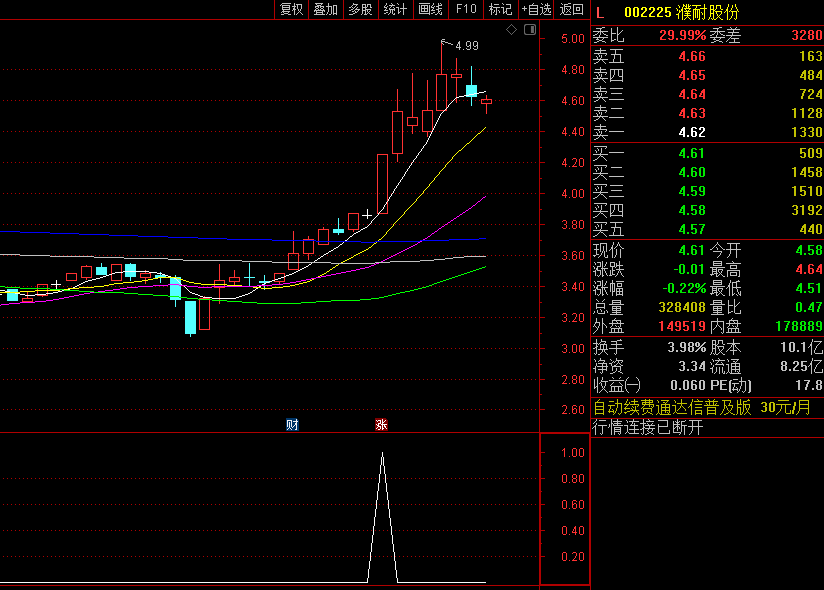Go back with the 返回 button

coord(571,9)
